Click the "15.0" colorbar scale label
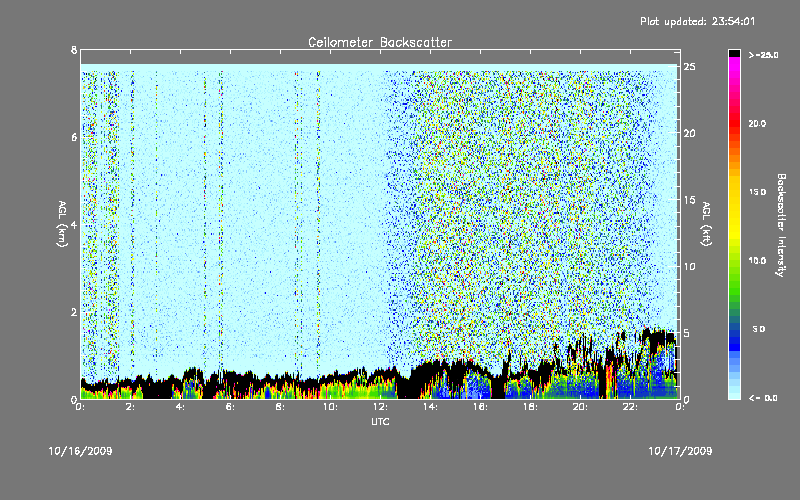 (757, 192)
